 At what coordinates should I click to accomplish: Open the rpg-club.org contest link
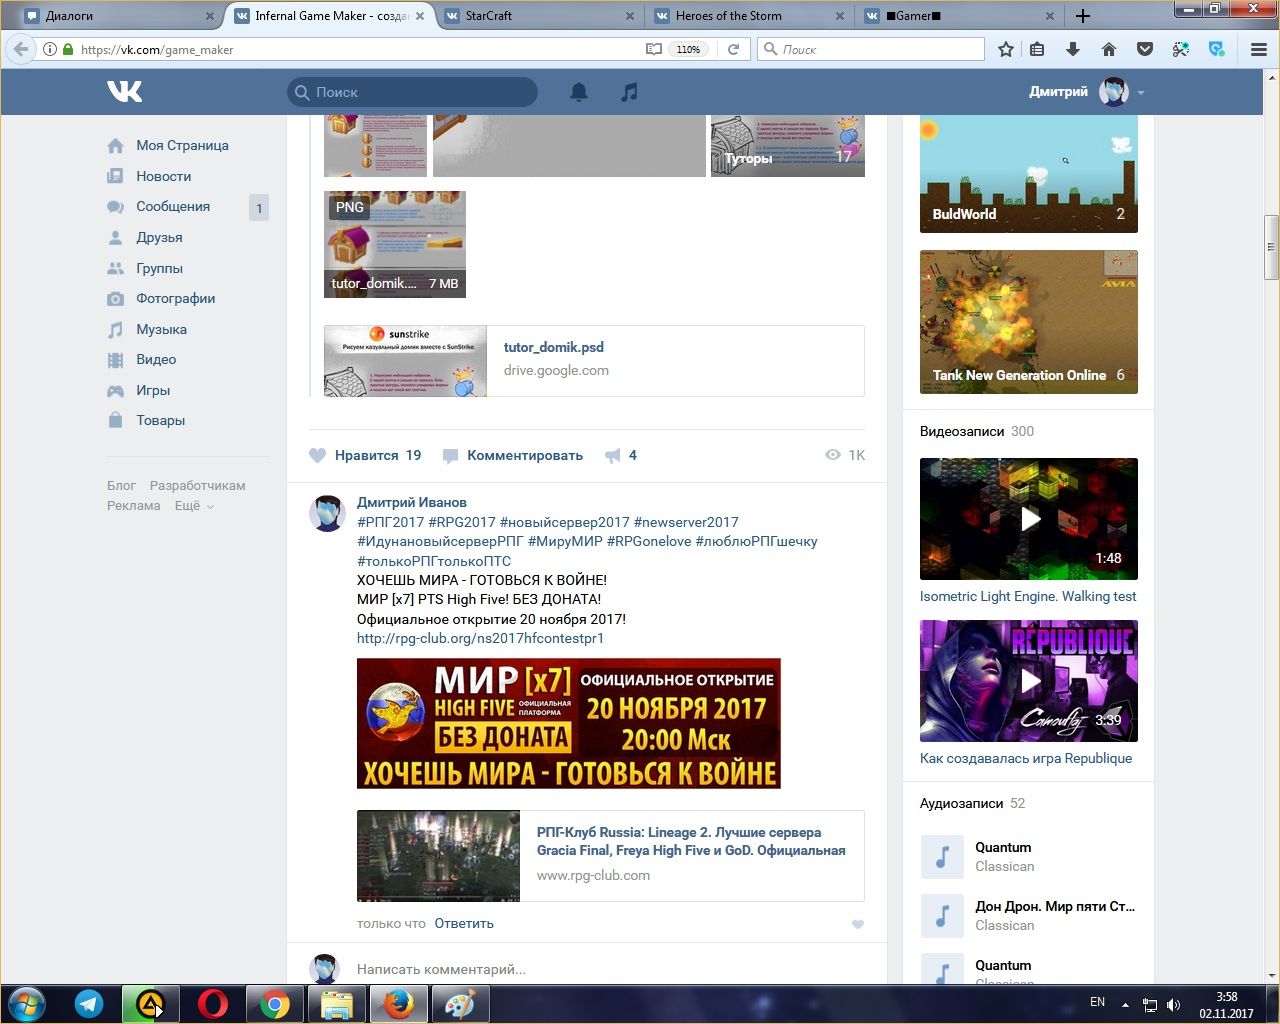point(480,638)
